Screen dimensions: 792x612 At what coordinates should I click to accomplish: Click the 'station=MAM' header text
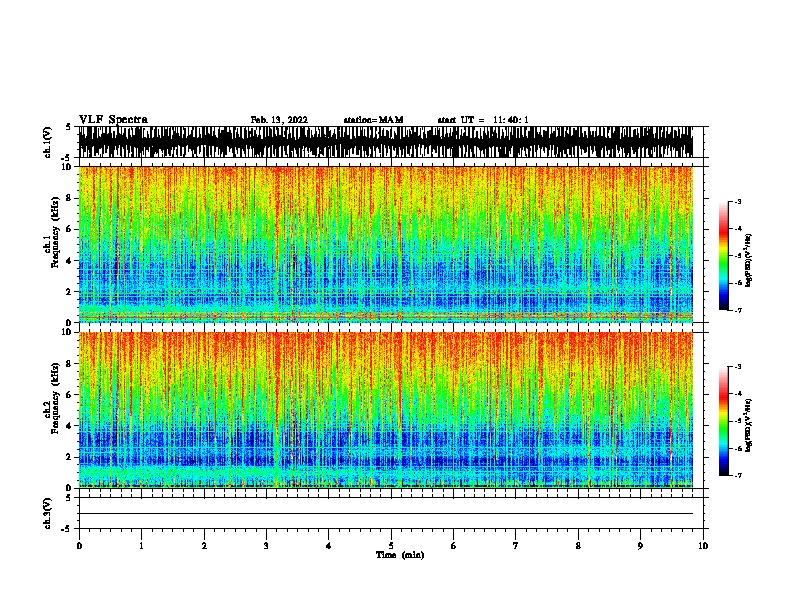373,120
